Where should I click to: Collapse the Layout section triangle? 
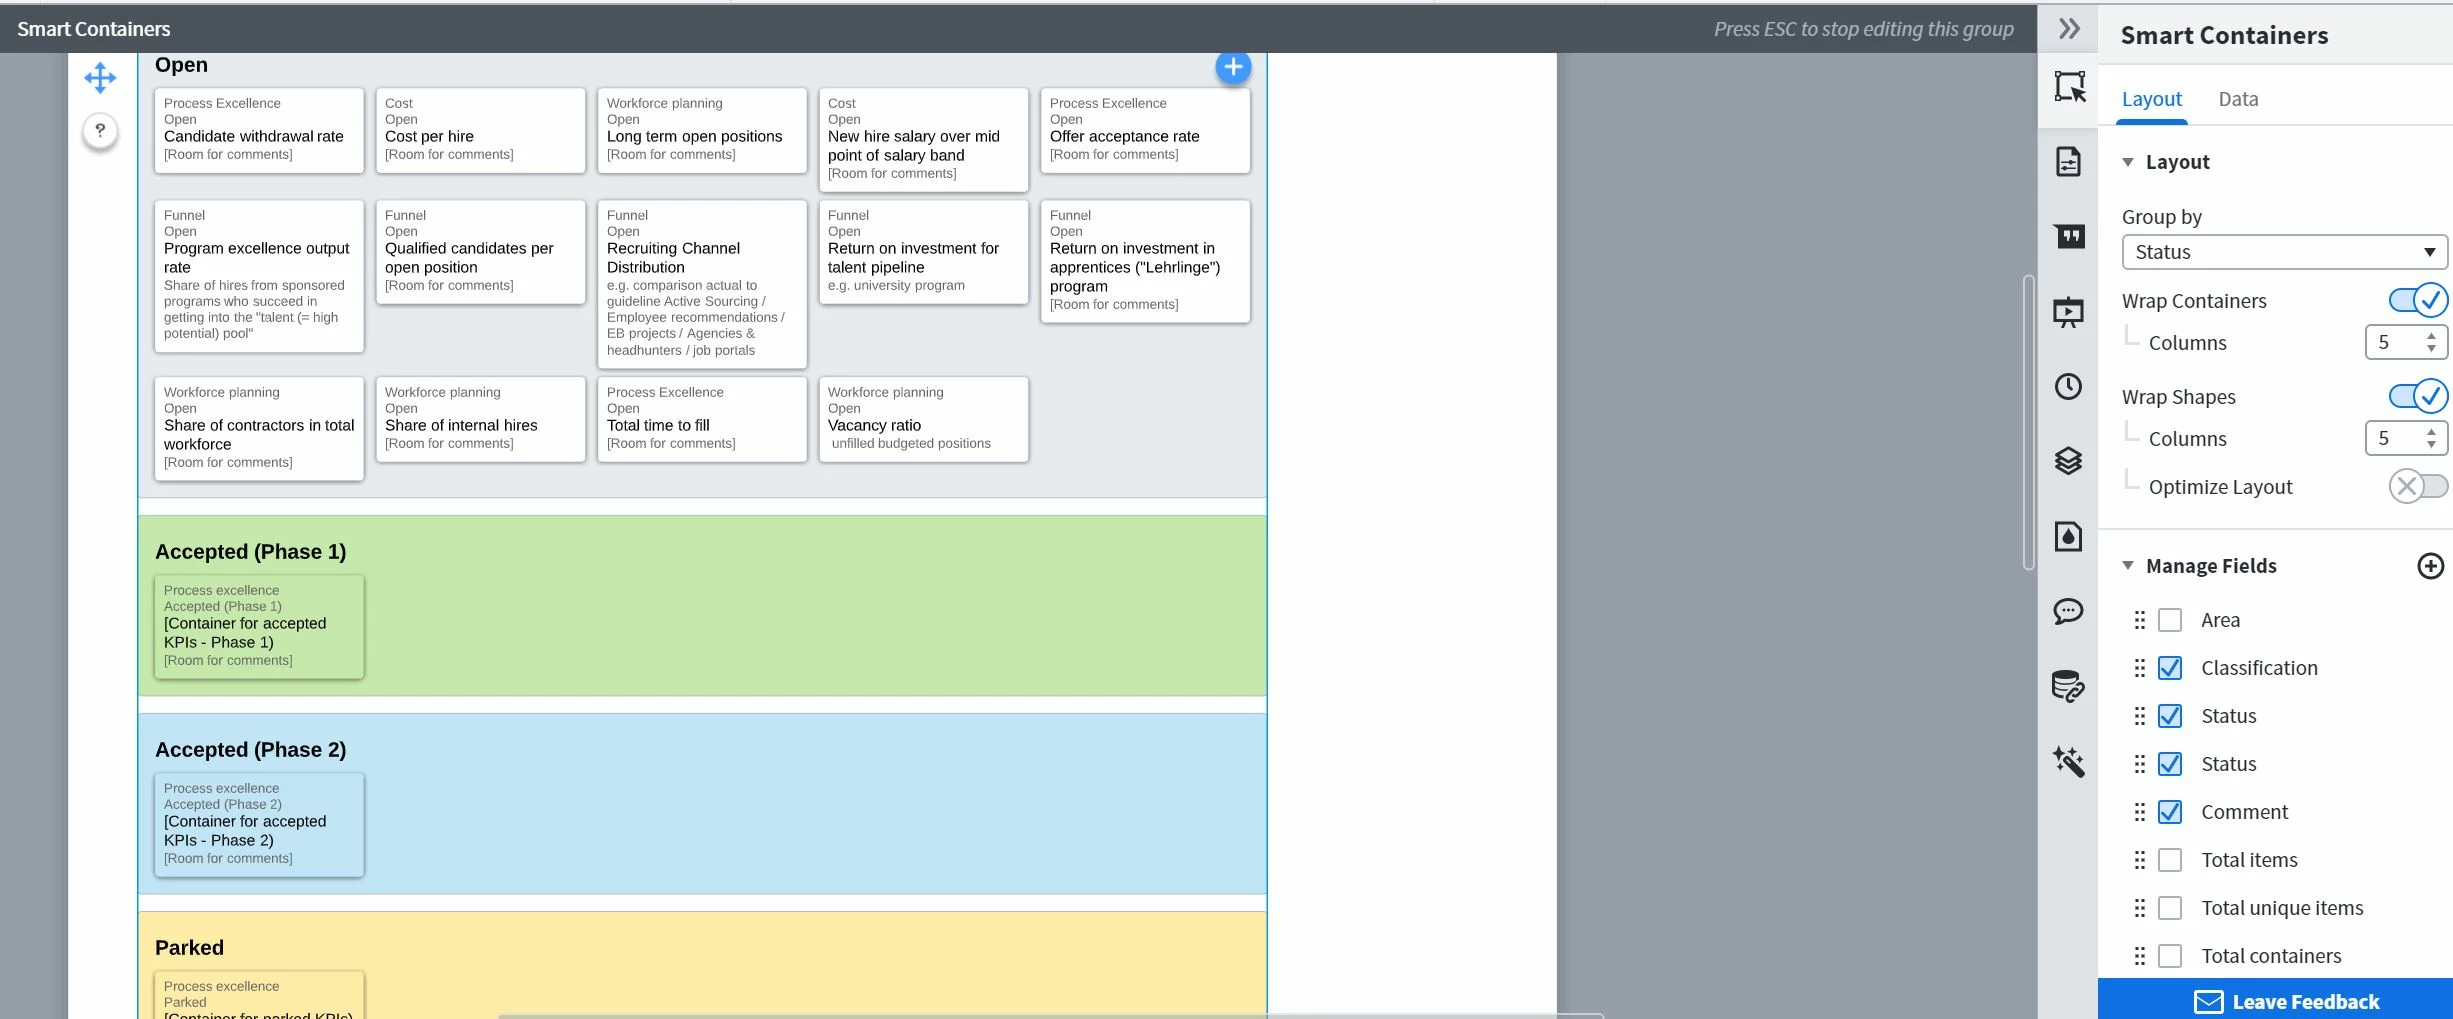(2128, 162)
